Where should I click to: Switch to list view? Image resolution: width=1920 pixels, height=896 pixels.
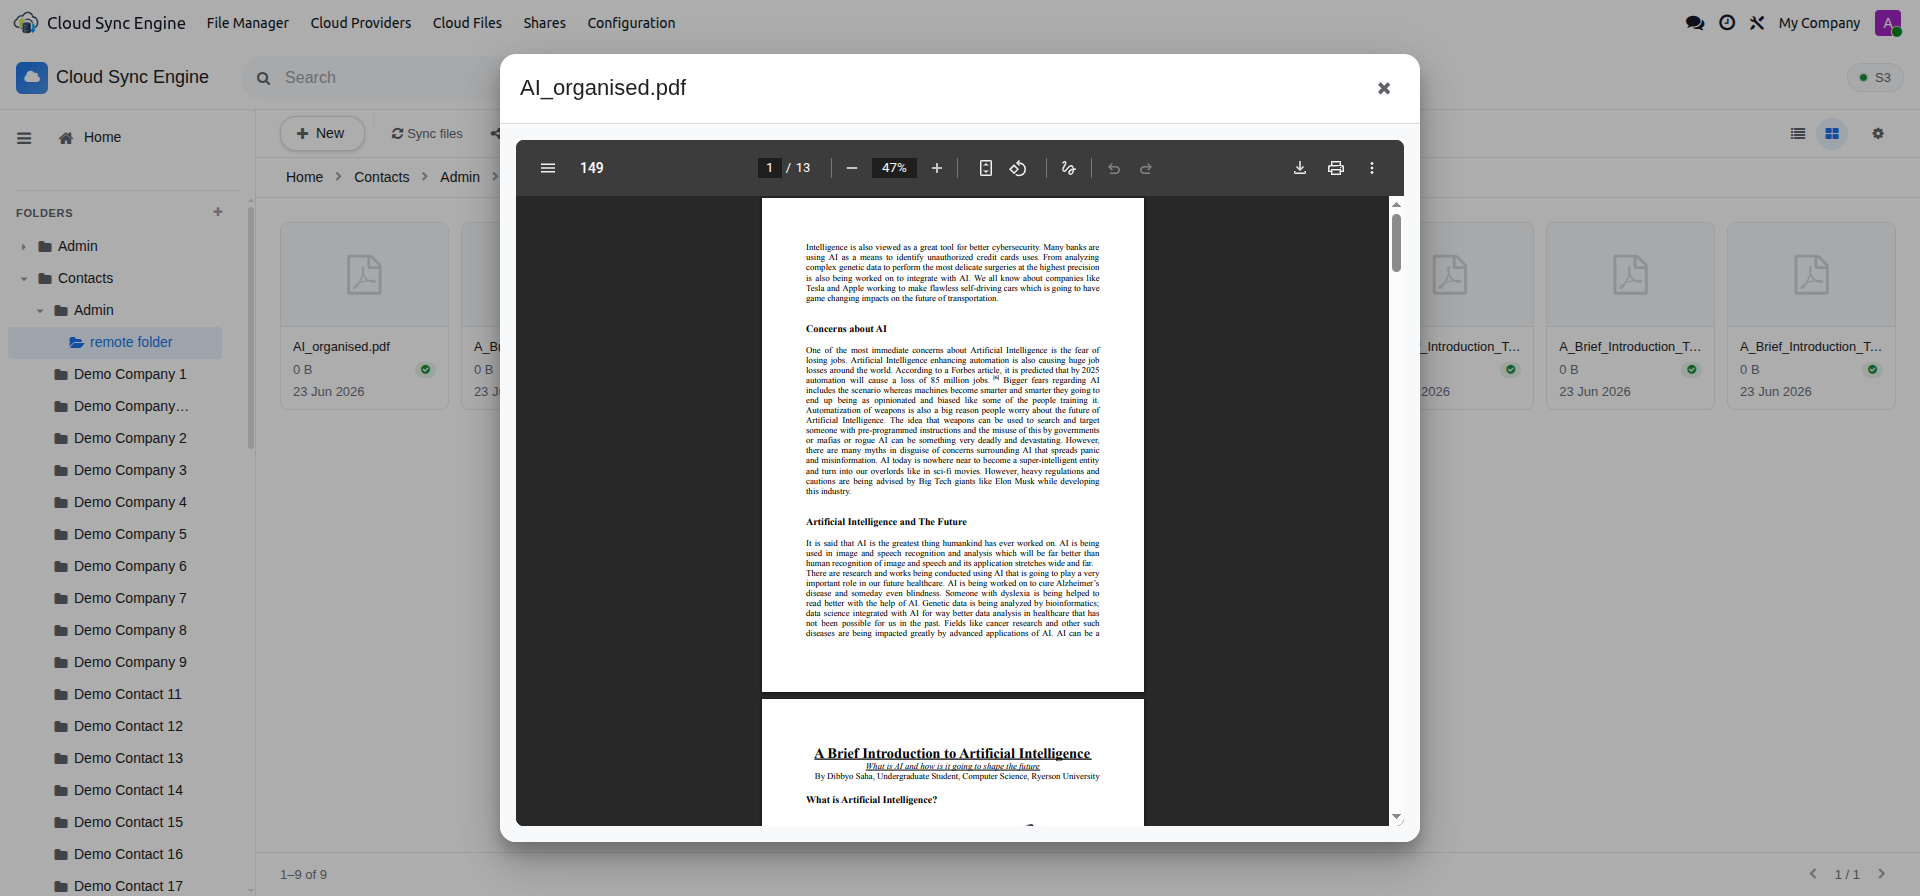coord(1798,133)
